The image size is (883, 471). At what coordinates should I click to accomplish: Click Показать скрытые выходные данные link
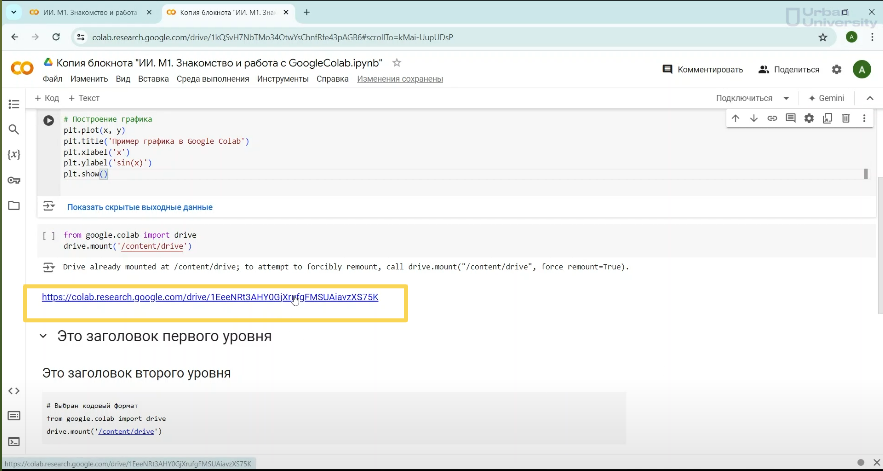pos(139,207)
